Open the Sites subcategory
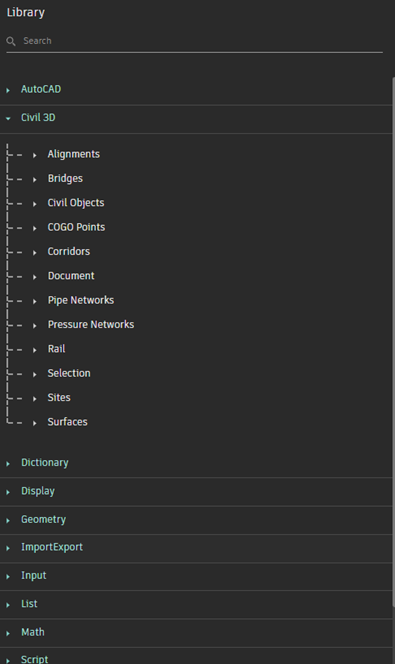395x664 pixels. click(59, 398)
